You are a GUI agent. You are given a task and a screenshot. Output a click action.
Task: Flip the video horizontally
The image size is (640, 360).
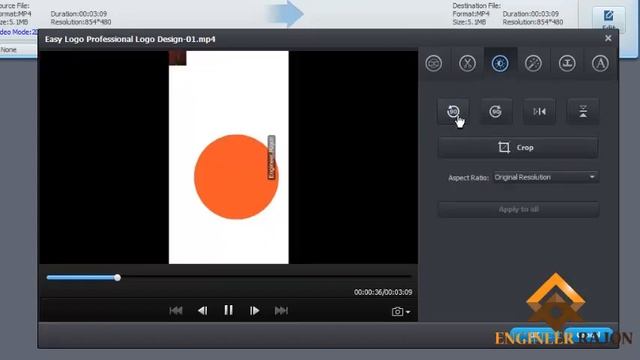coord(540,111)
